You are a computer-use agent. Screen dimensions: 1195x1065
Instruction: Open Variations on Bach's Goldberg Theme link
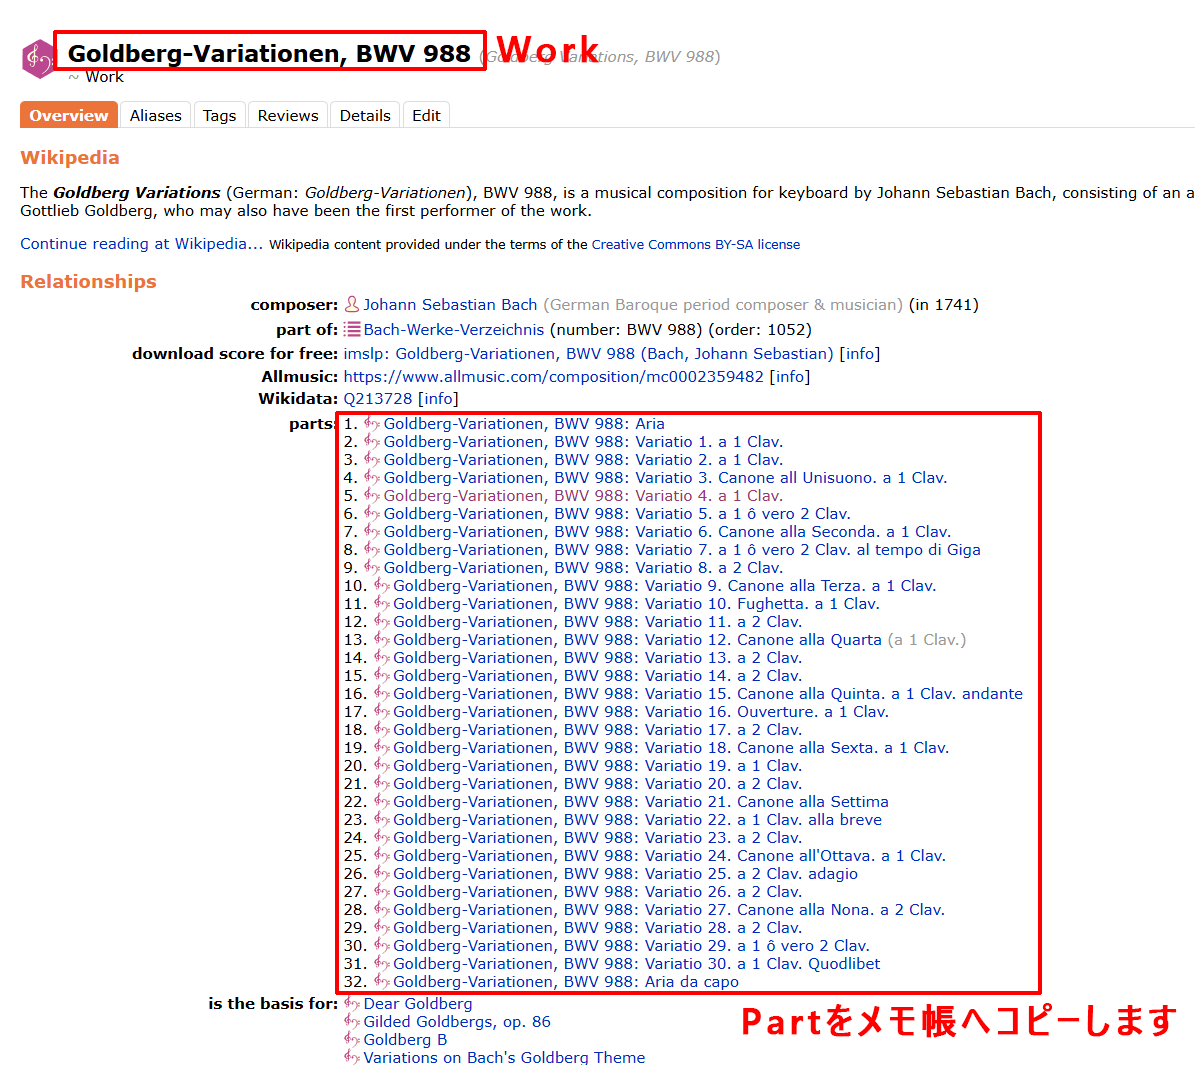coord(505,1057)
